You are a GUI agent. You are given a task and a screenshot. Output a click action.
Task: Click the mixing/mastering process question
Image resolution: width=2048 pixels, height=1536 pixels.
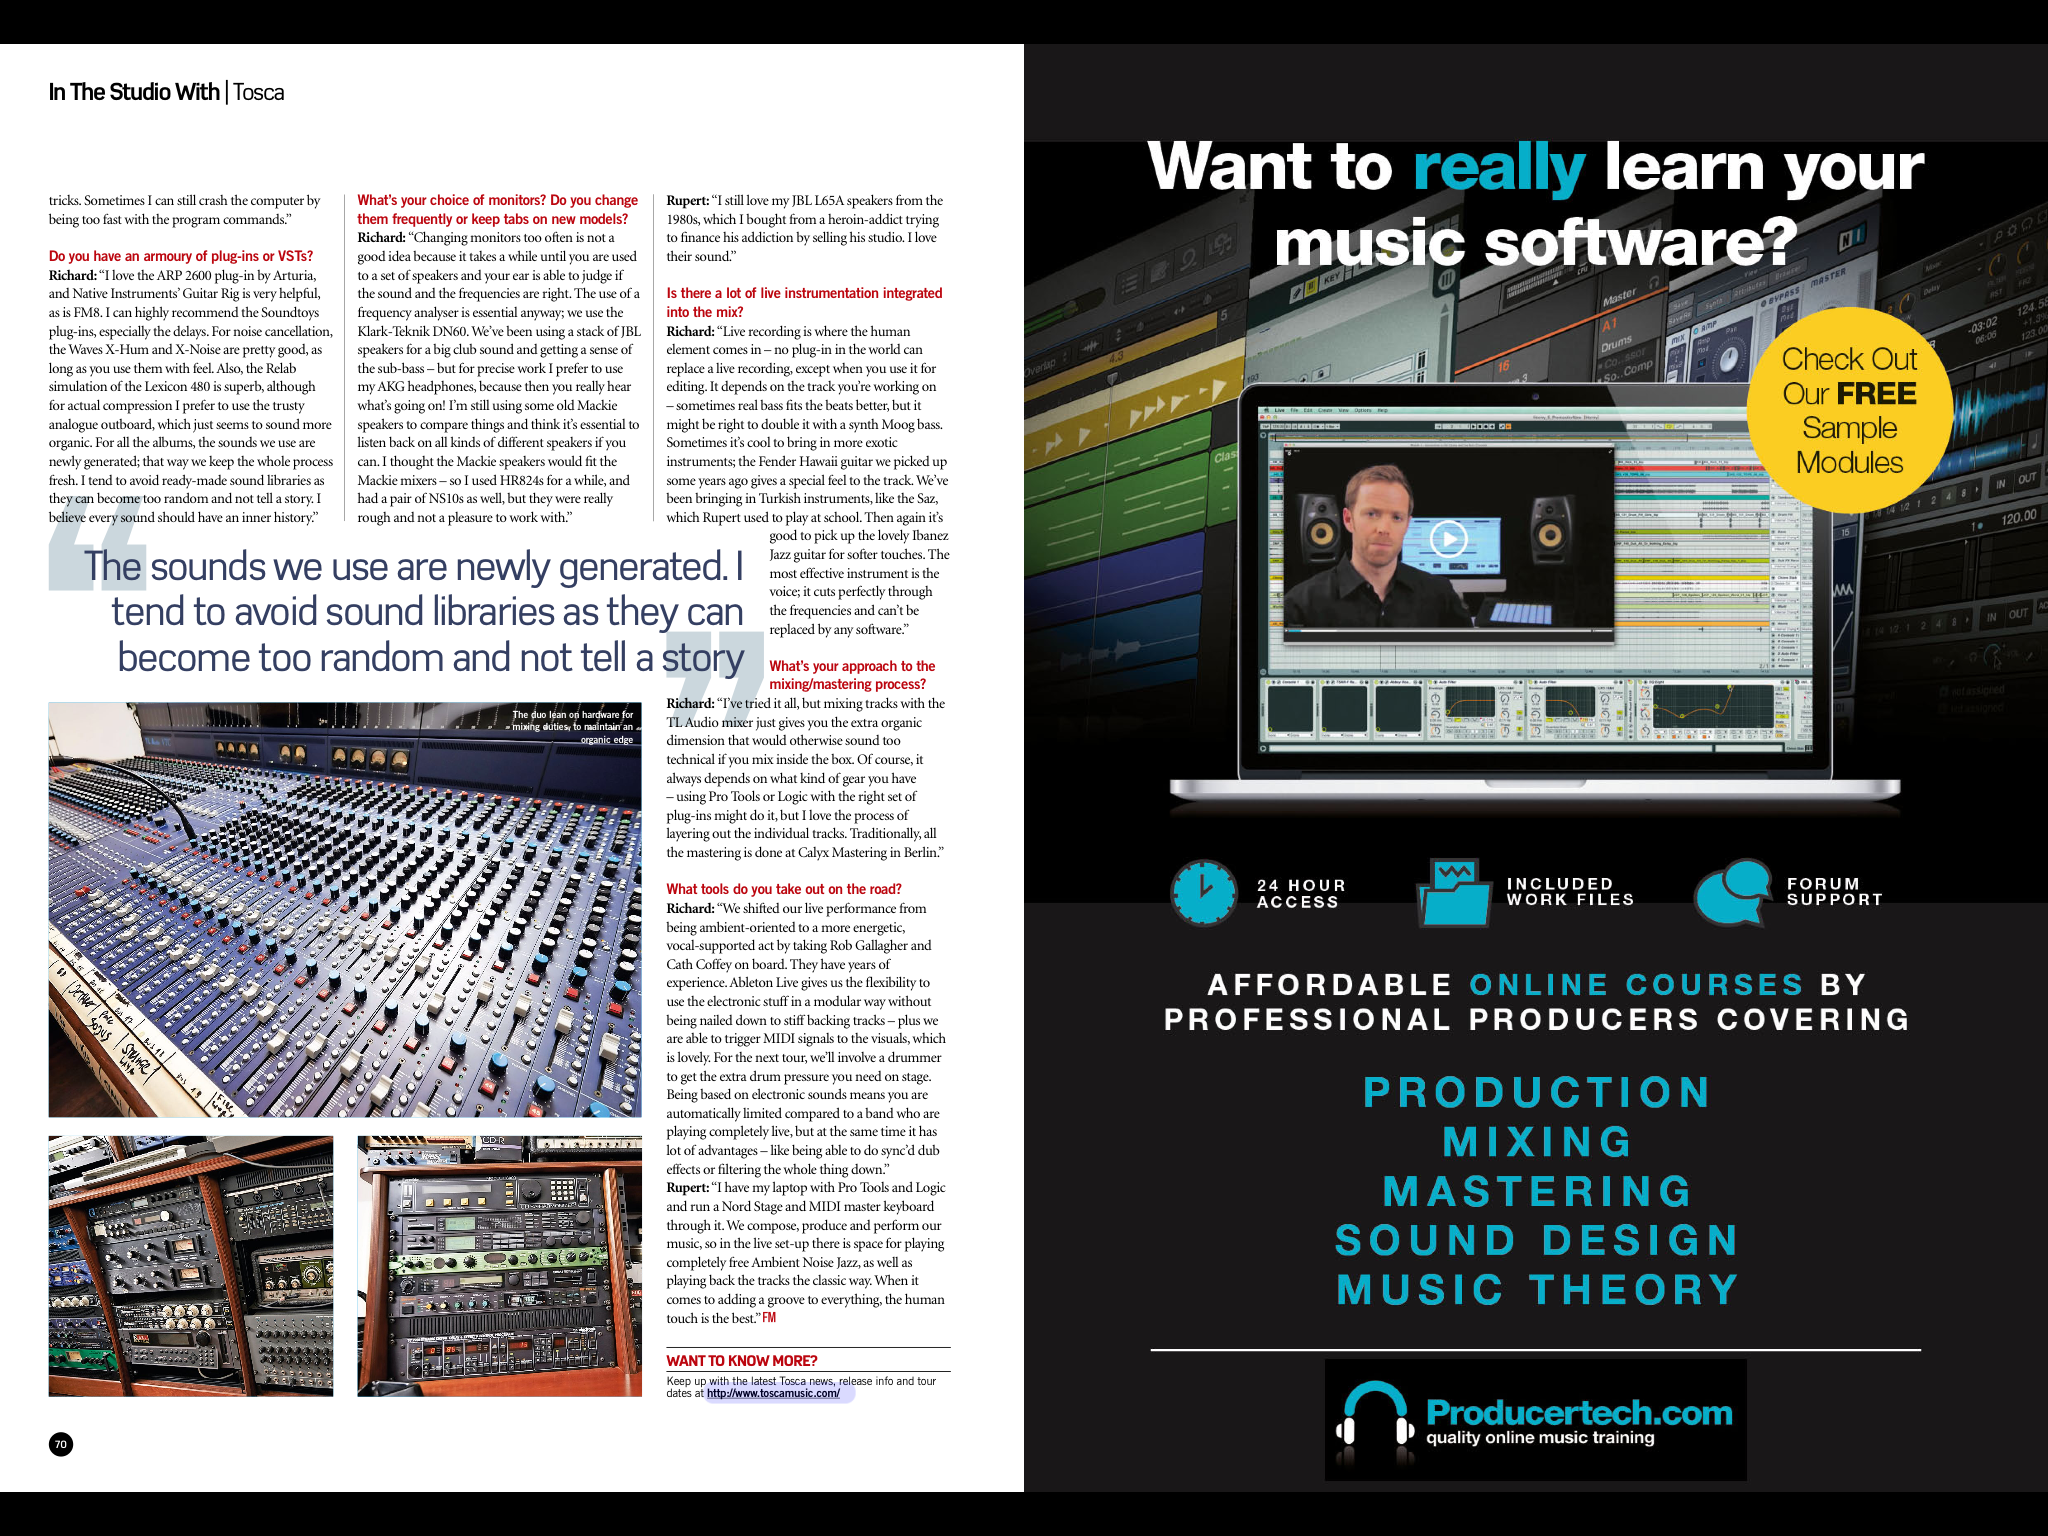(x=852, y=675)
